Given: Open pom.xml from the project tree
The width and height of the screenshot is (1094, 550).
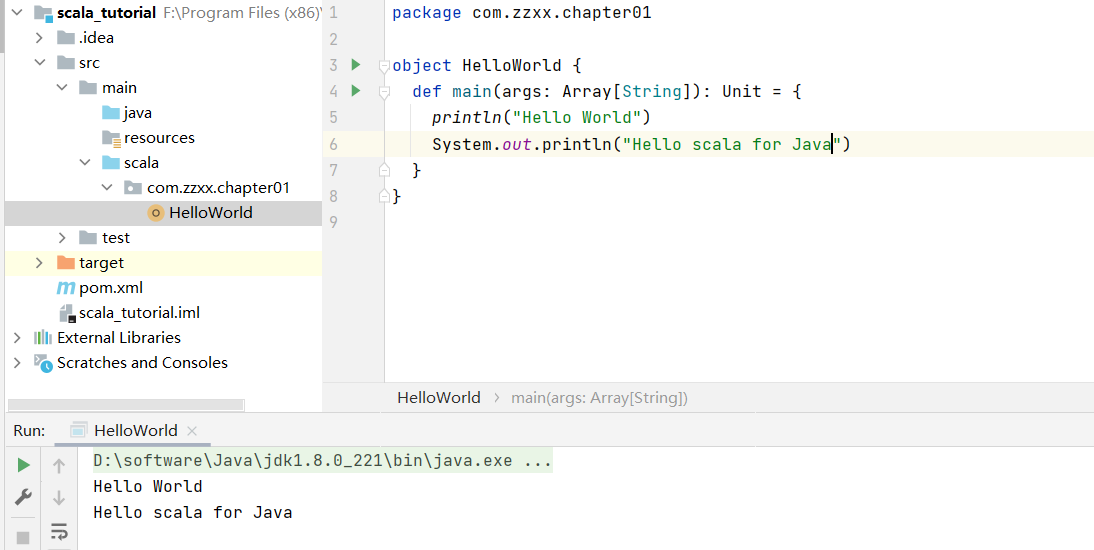Looking at the screenshot, I should [111, 288].
